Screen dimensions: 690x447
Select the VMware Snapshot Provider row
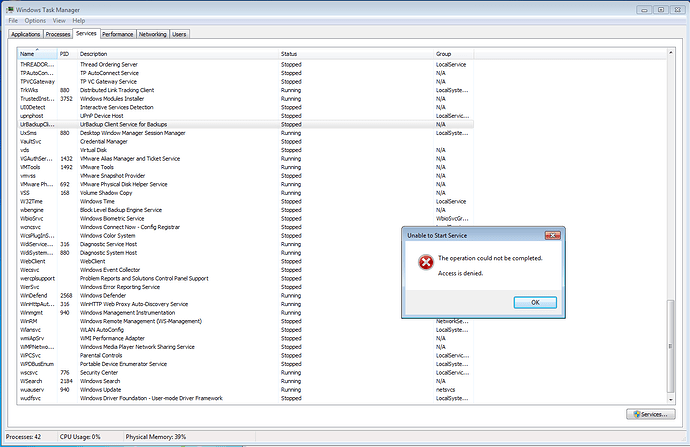pos(246,176)
